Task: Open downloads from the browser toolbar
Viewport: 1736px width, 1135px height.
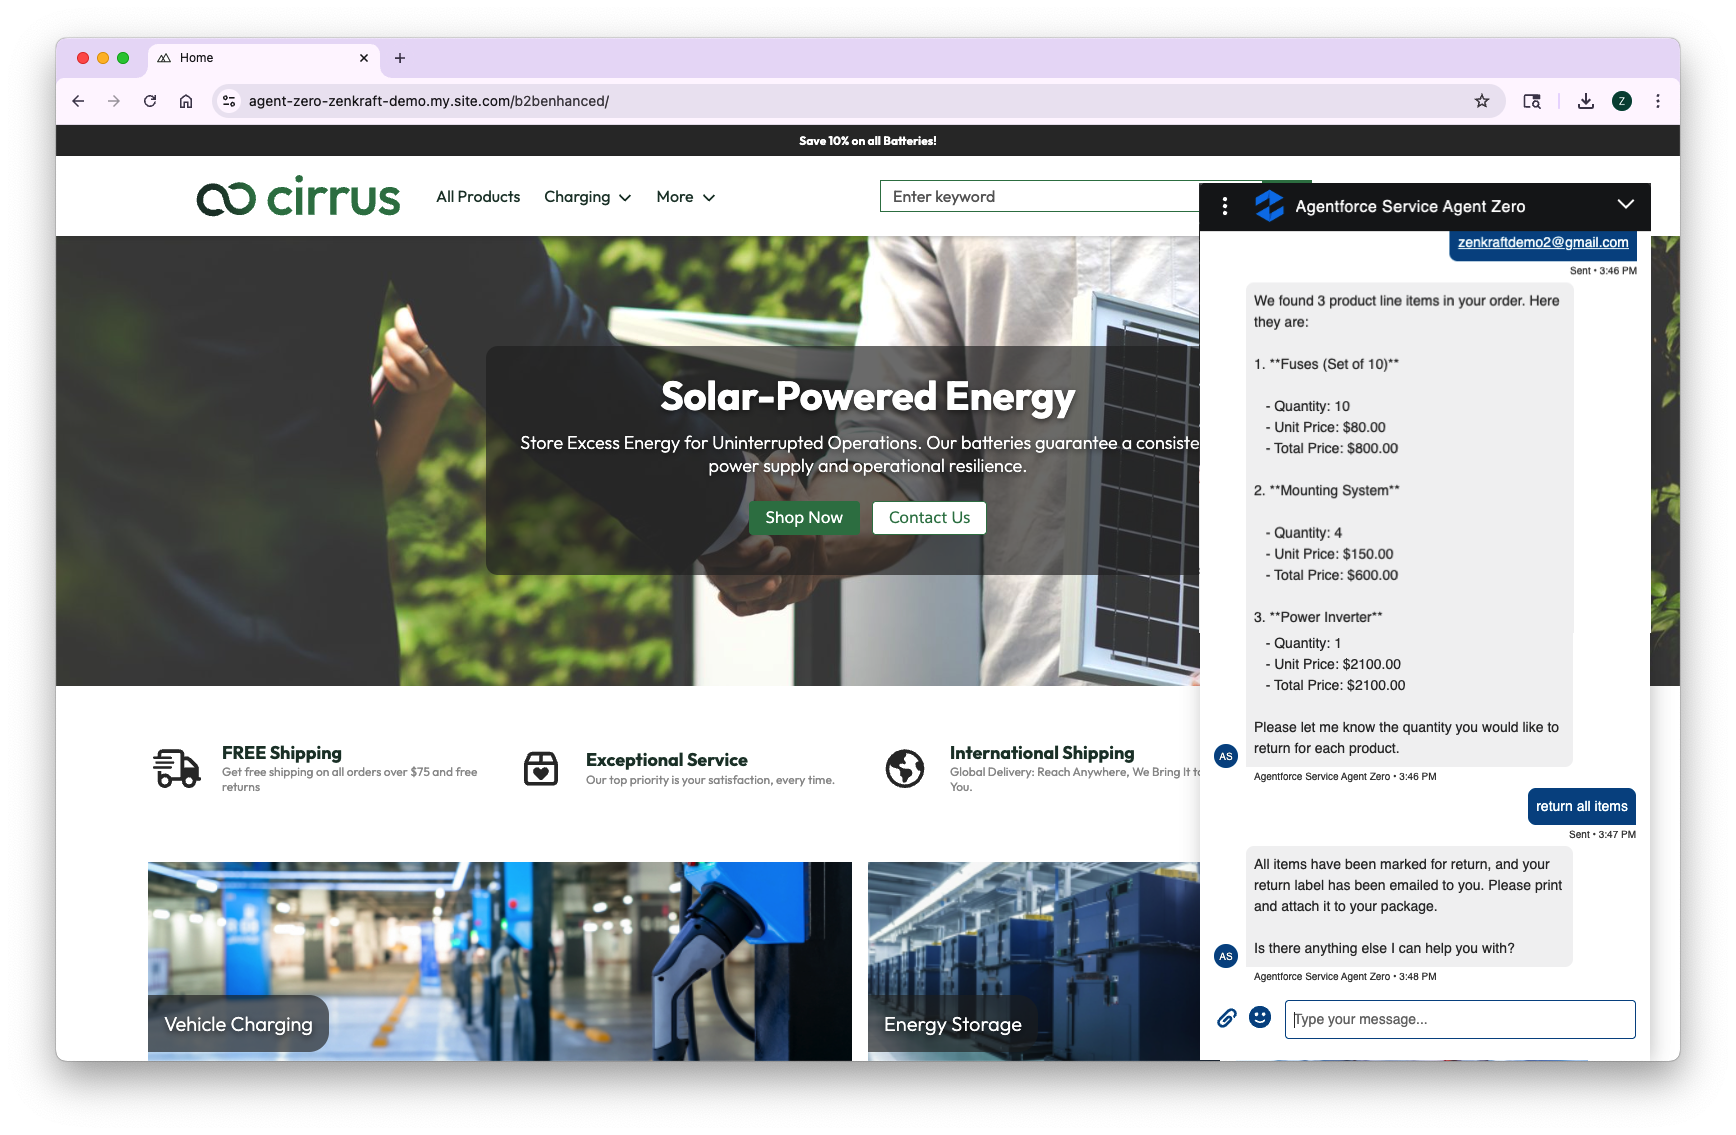Action: (x=1585, y=101)
